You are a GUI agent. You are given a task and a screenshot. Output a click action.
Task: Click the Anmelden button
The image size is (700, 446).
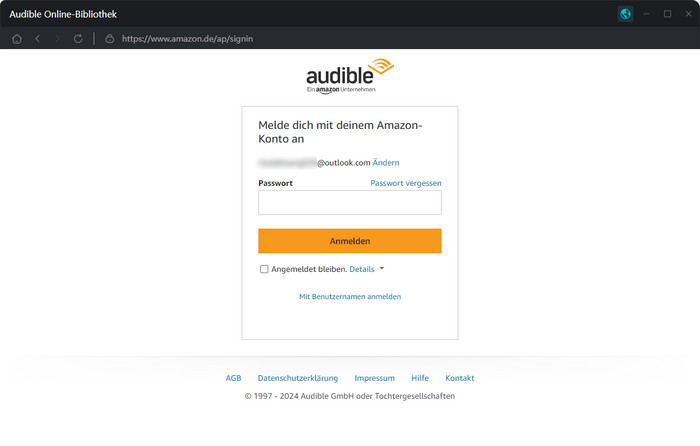point(350,241)
